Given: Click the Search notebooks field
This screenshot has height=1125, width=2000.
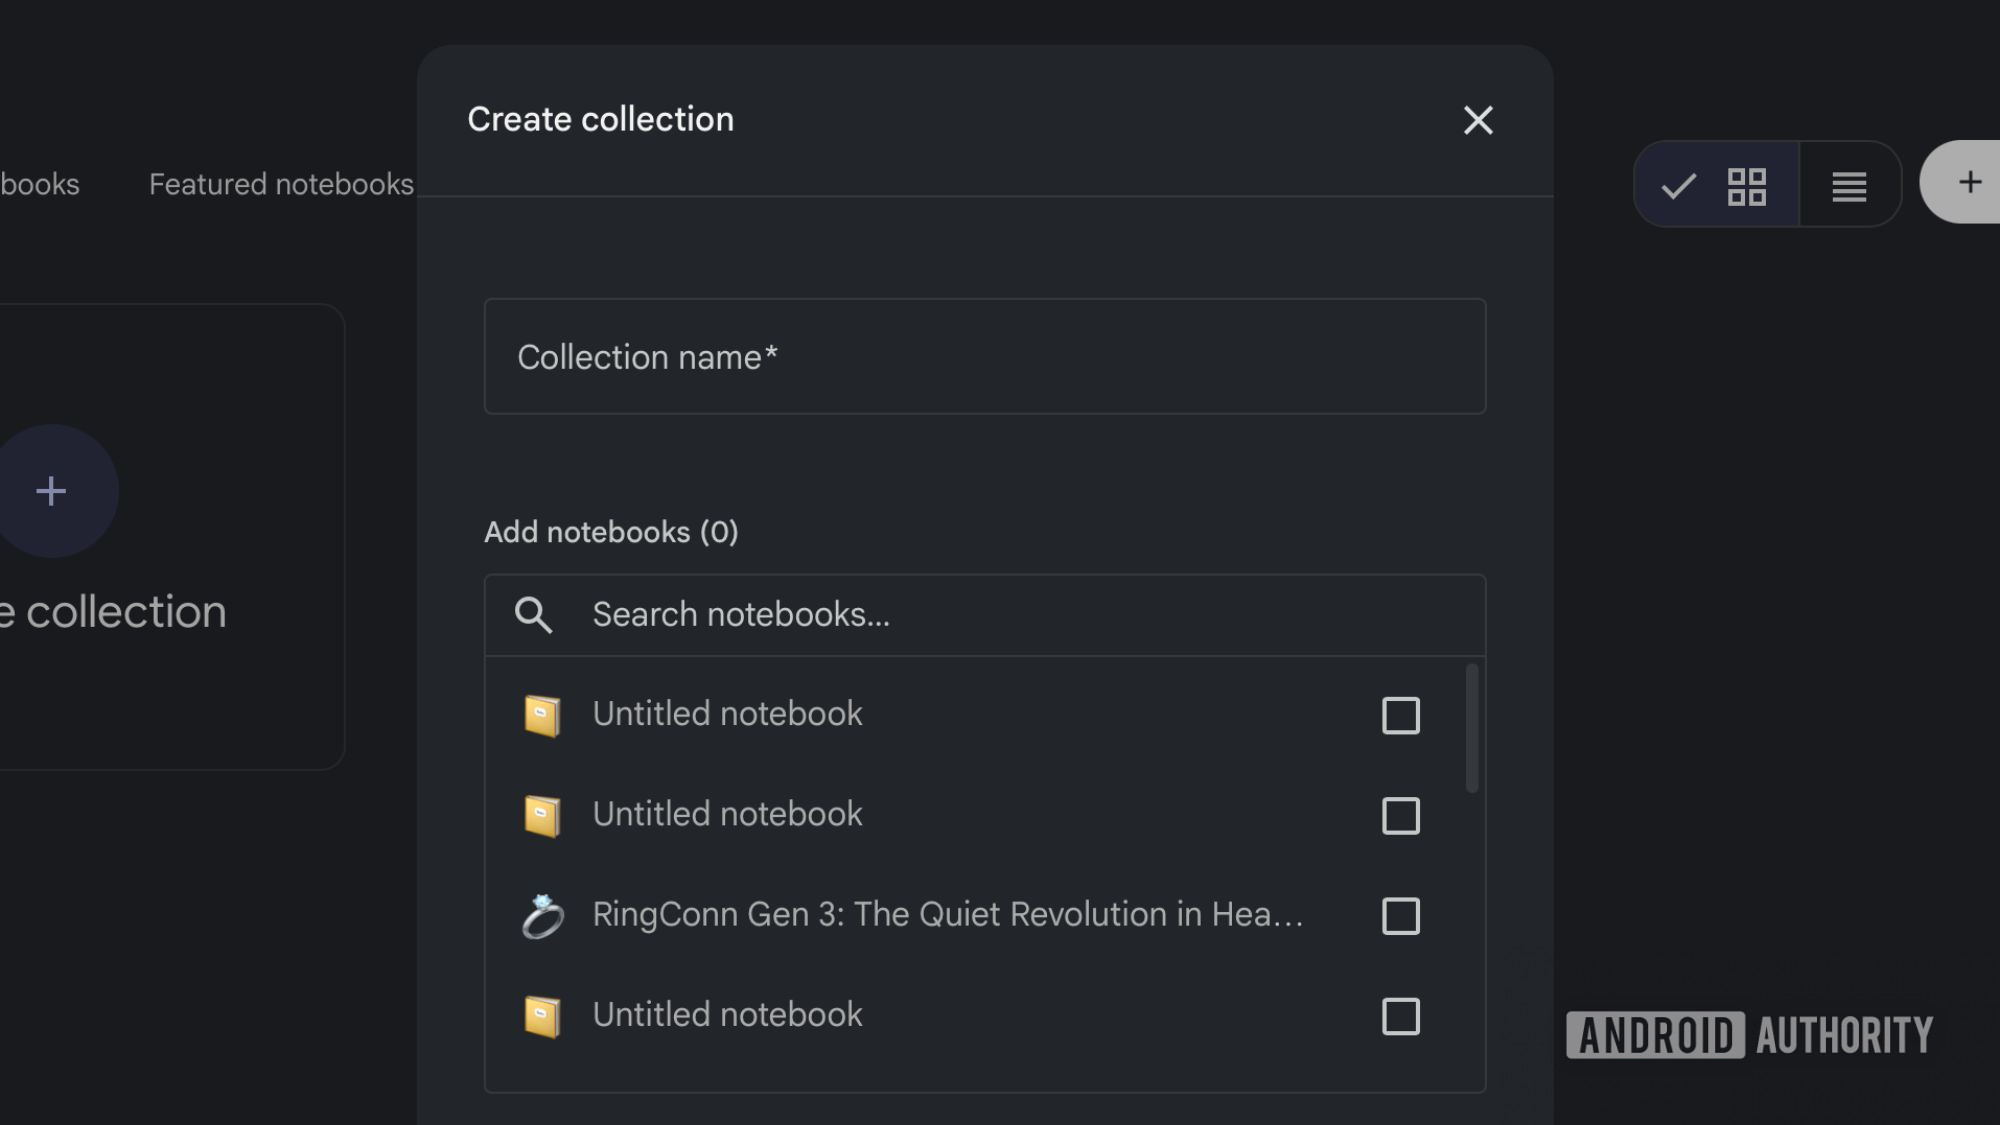Looking at the screenshot, I should [985, 615].
